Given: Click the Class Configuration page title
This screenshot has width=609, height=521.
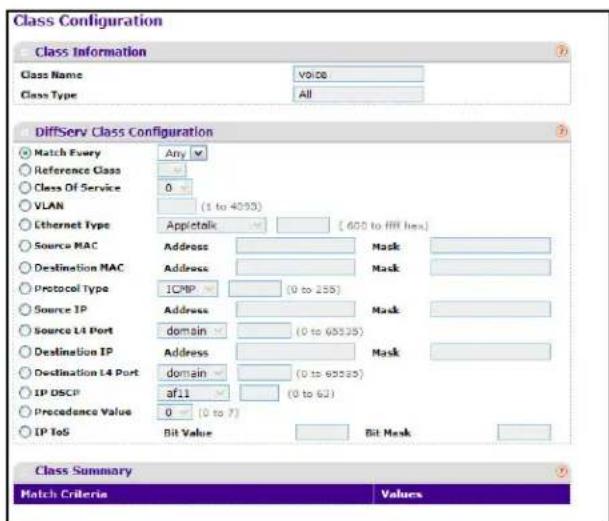Looking at the screenshot, I should tap(88, 21).
